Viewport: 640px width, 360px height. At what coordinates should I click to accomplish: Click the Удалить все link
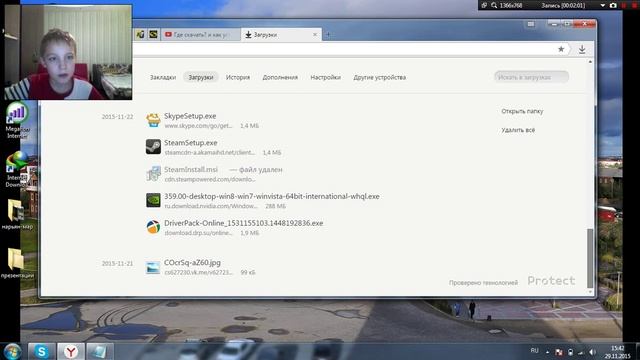[x=518, y=130]
